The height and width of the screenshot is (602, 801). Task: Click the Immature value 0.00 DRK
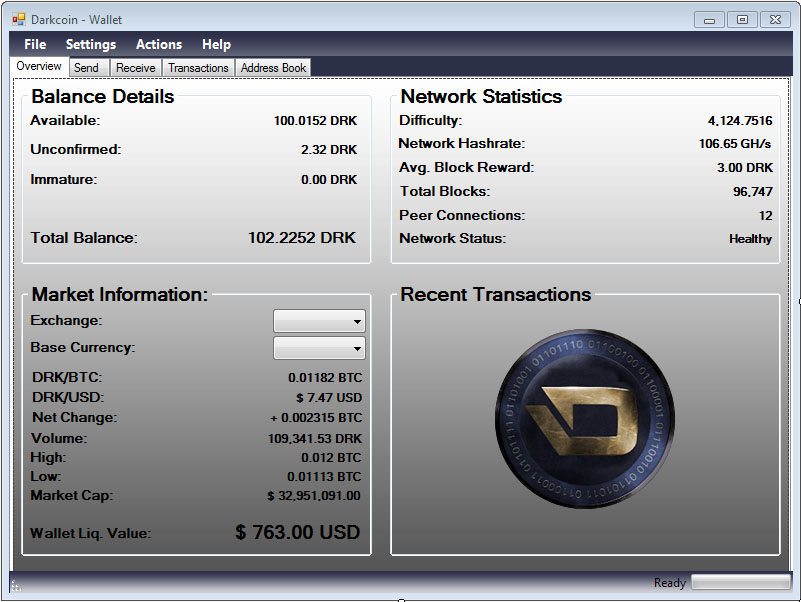click(329, 179)
